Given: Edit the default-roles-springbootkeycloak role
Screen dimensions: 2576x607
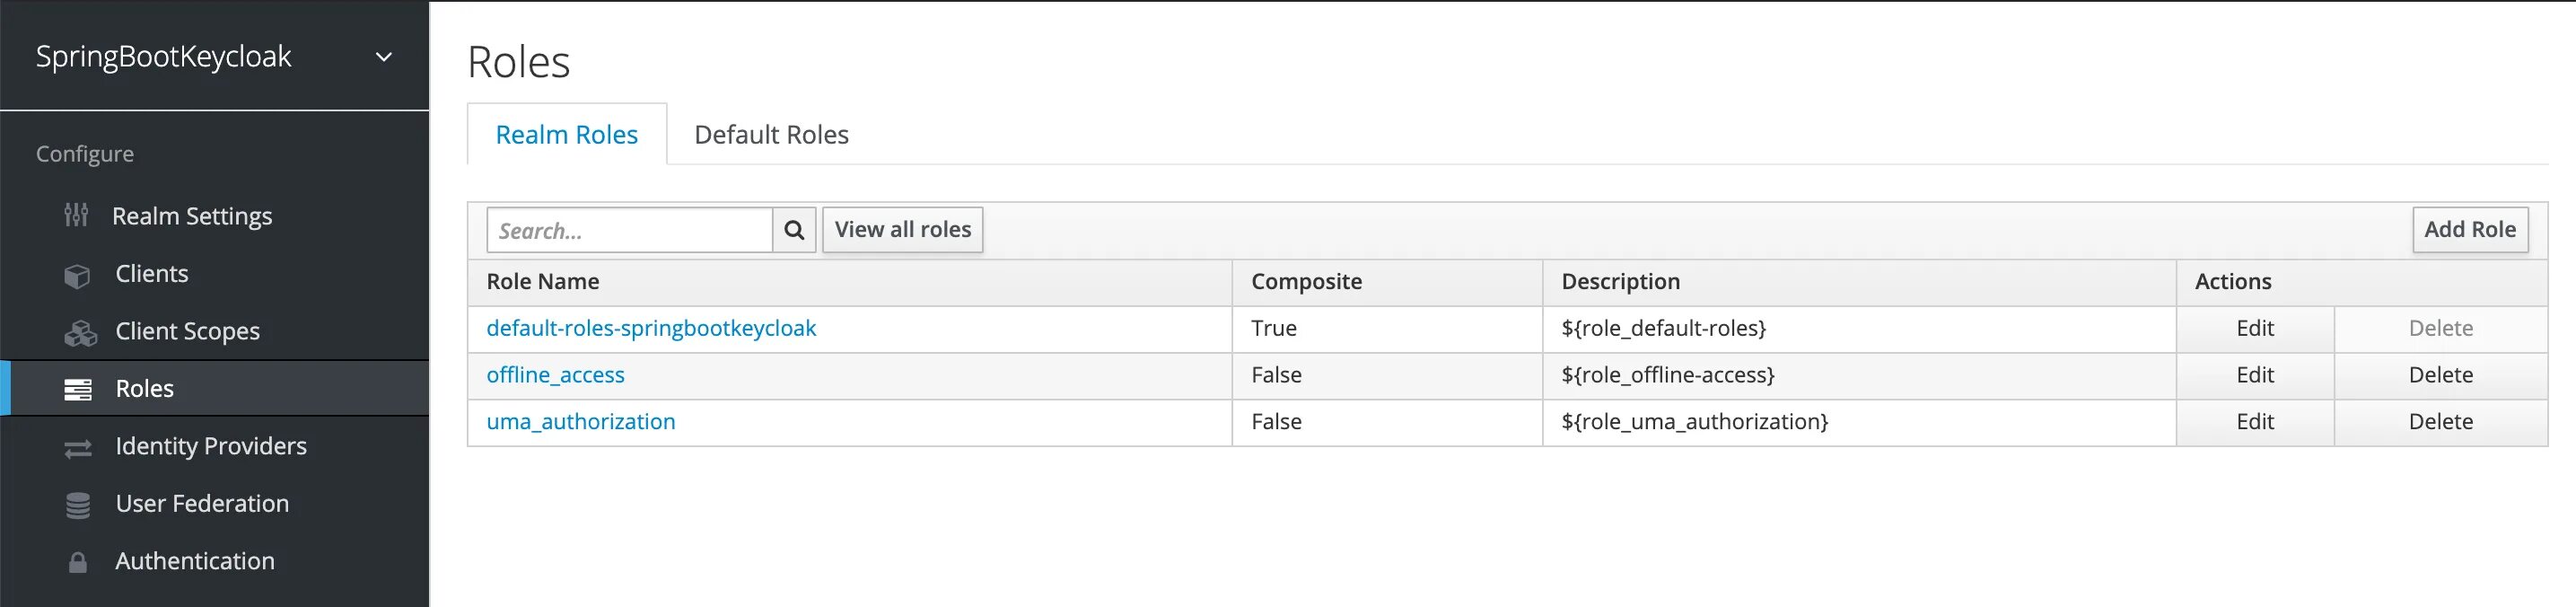Looking at the screenshot, I should tap(2254, 328).
